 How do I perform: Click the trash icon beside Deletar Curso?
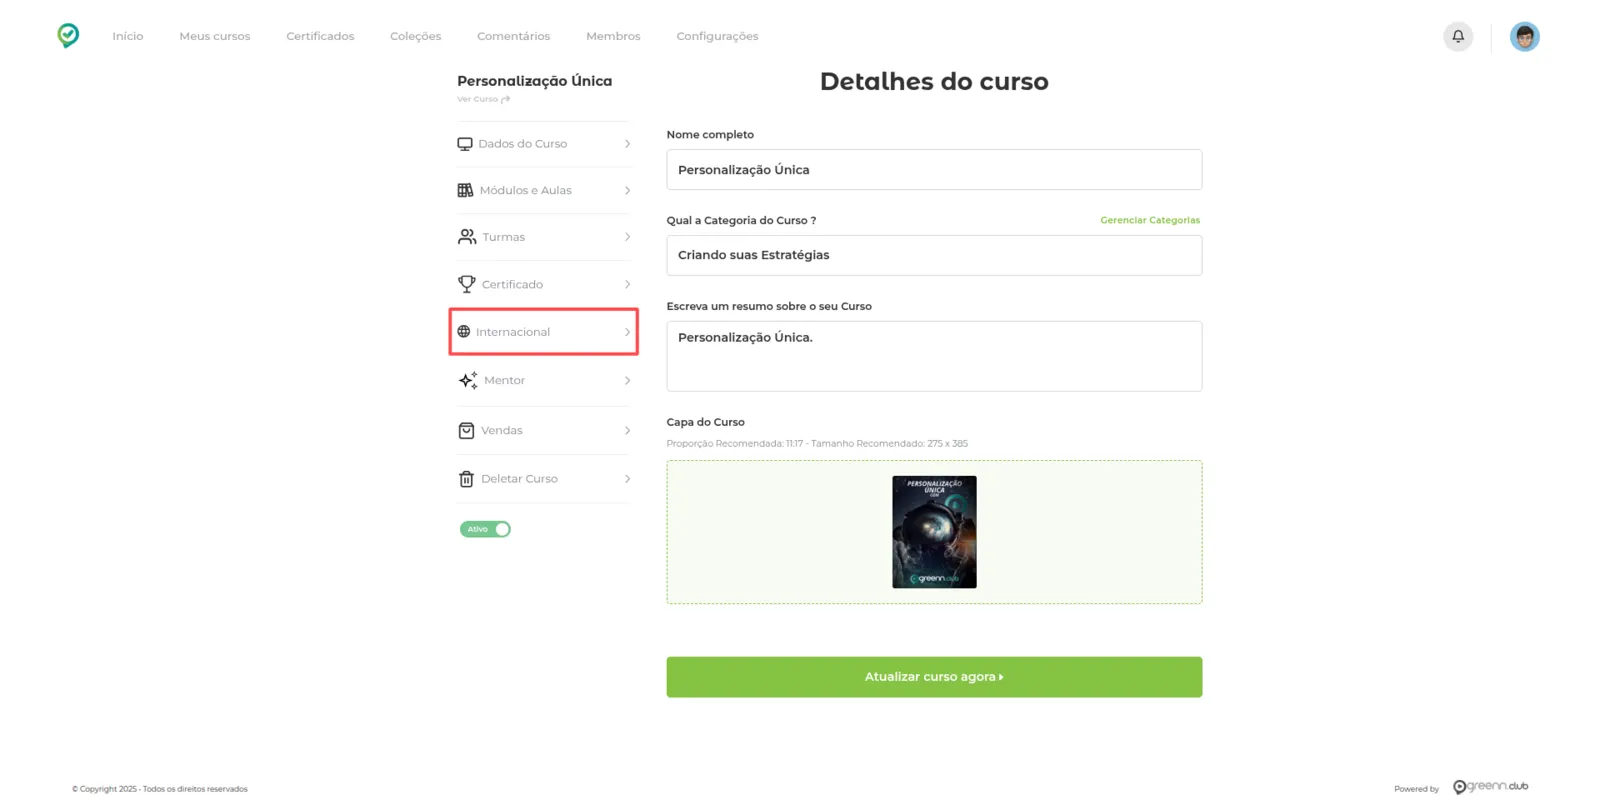[x=466, y=479]
